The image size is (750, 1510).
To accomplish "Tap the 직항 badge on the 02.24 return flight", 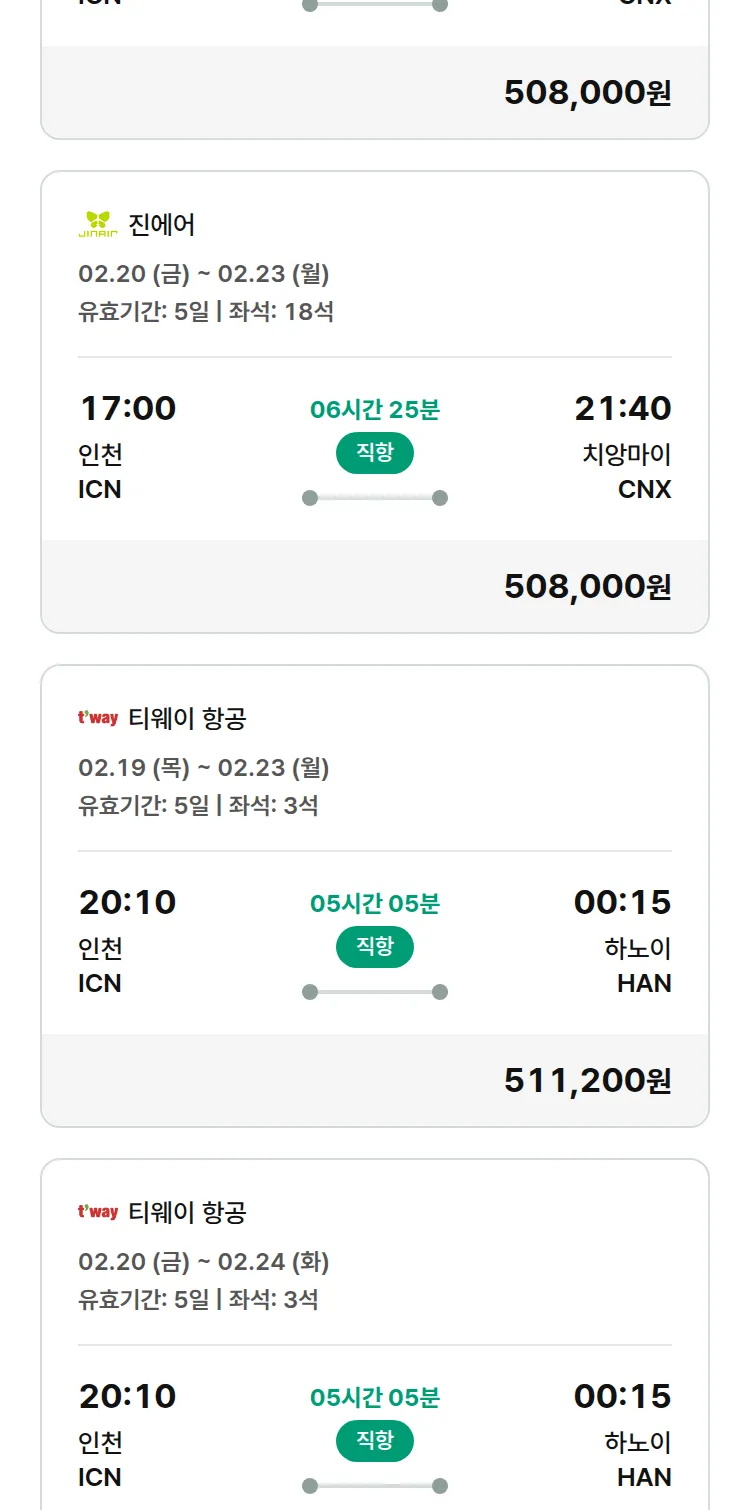I will point(375,1441).
